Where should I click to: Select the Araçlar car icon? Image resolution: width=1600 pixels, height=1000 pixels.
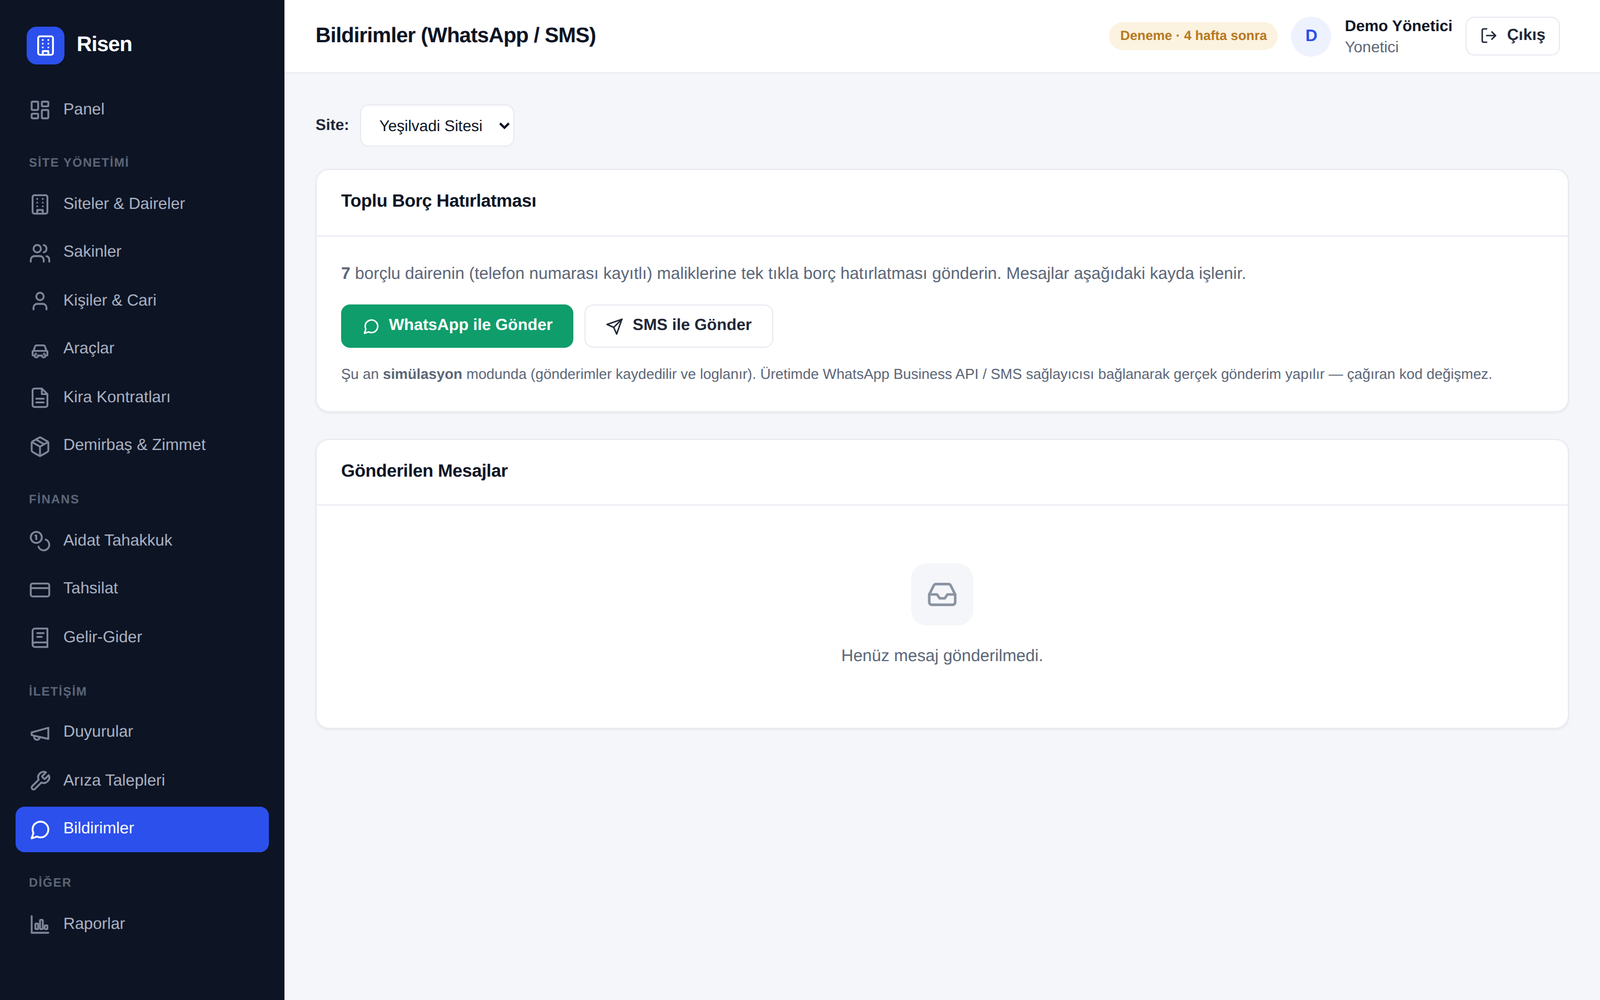(40, 350)
